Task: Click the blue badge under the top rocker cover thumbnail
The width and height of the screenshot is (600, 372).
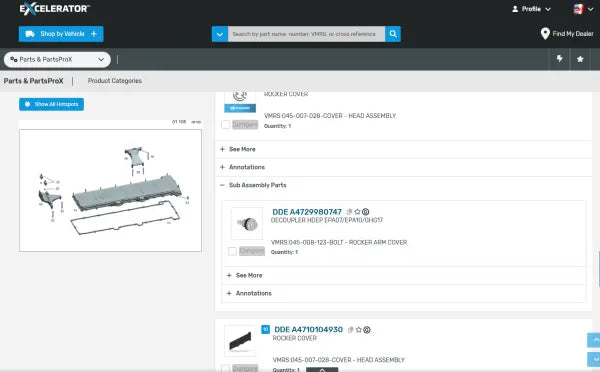Action: click(240, 108)
